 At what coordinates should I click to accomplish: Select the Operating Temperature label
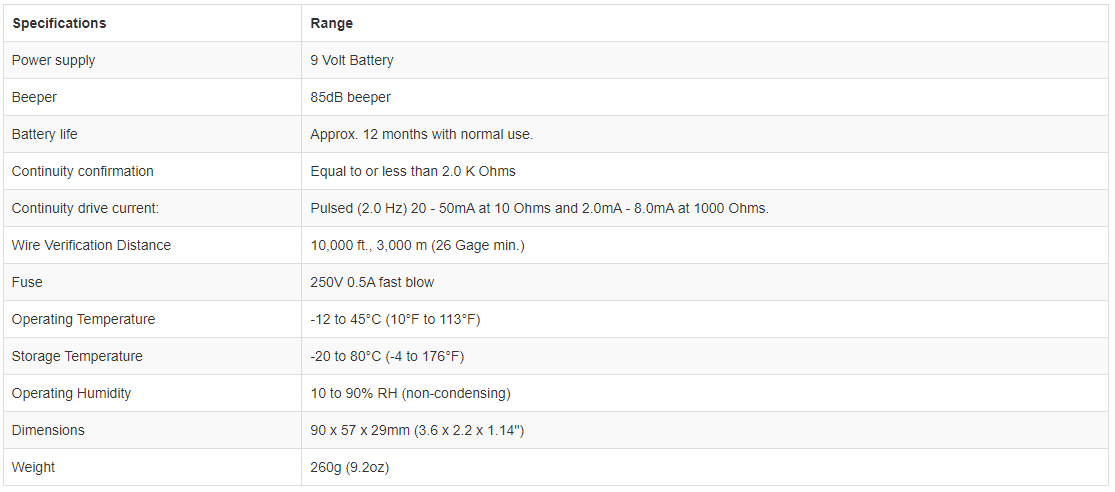click(83, 319)
